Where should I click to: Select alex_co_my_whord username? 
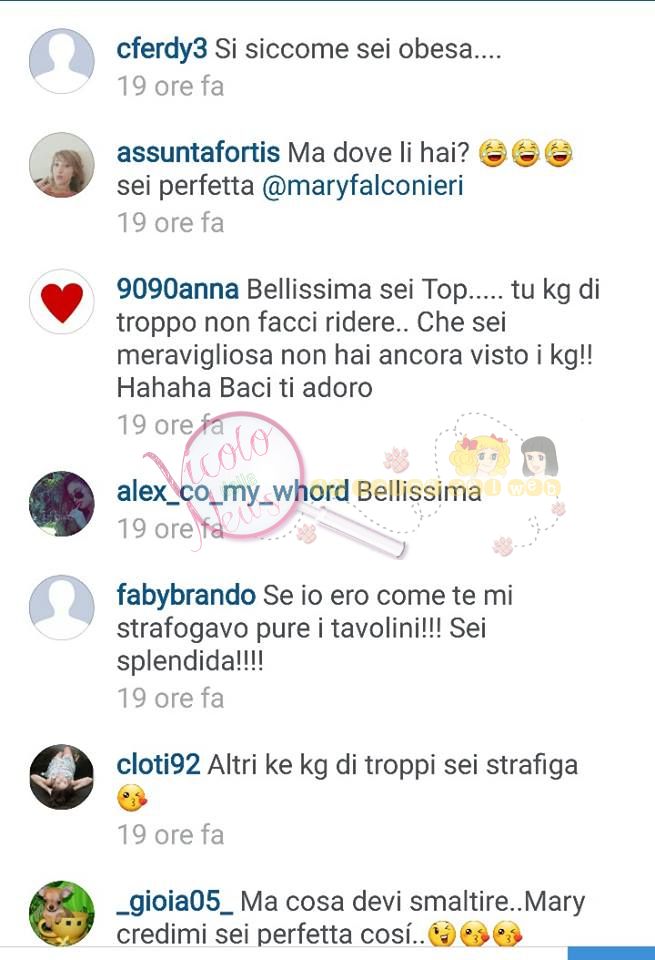click(233, 492)
